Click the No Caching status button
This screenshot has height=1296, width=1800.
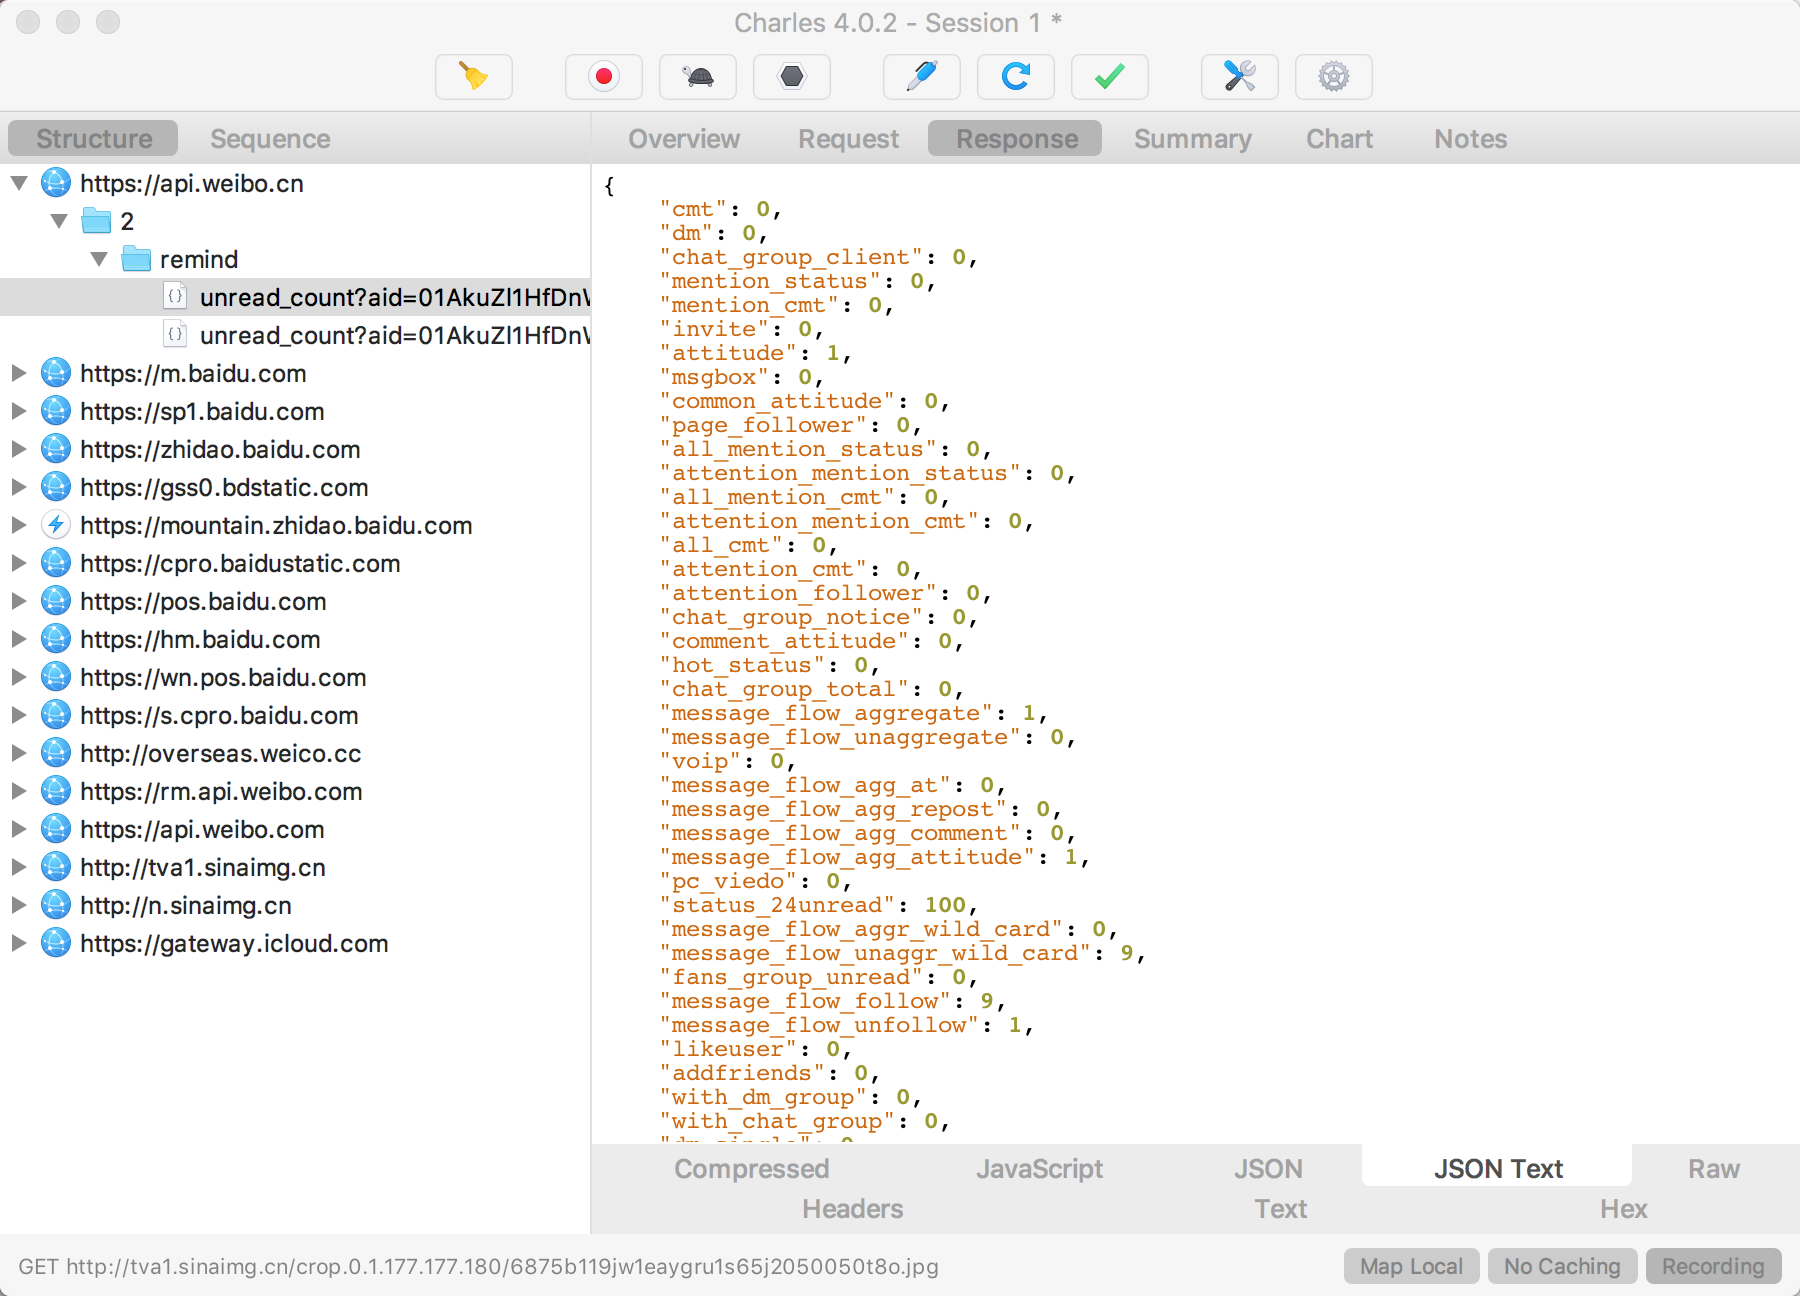pyautogui.click(x=1562, y=1266)
